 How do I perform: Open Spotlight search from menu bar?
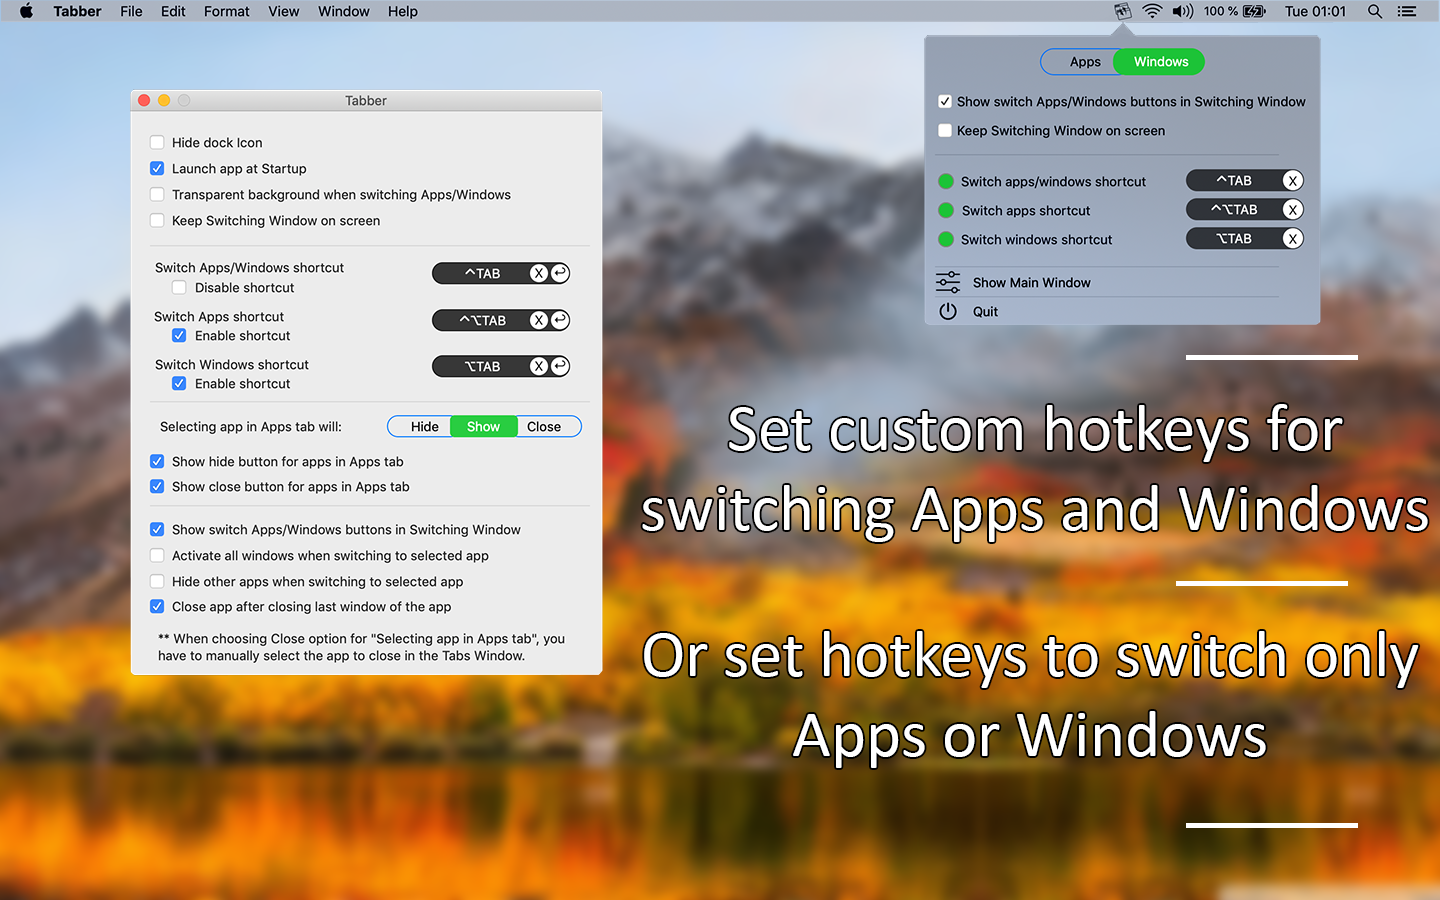point(1375,11)
